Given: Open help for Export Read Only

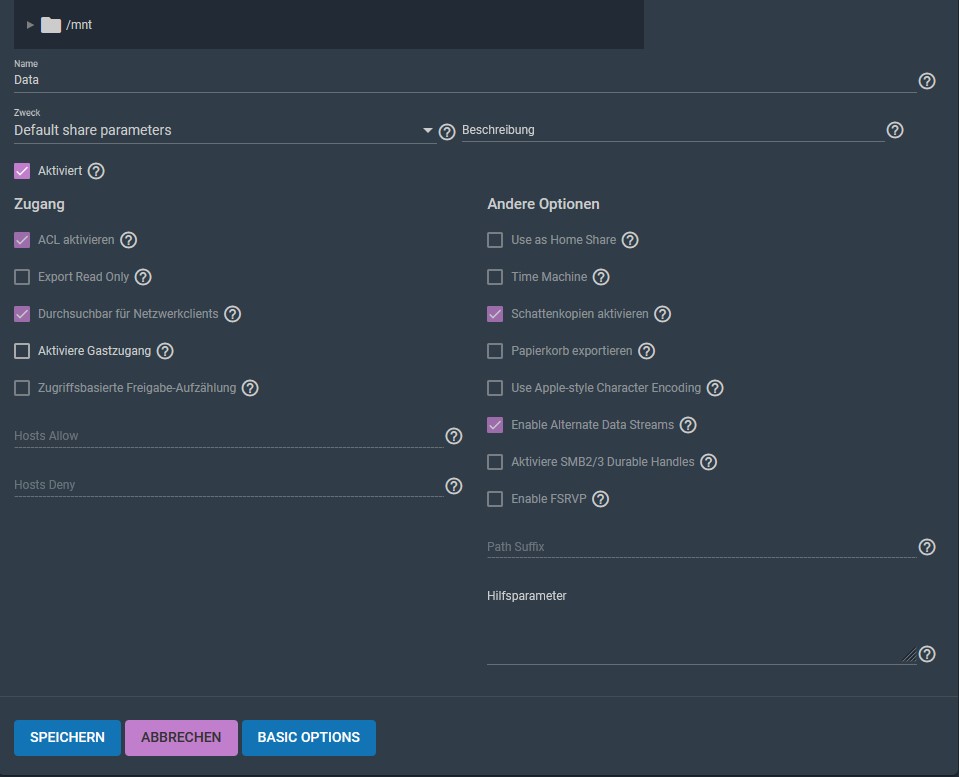Looking at the screenshot, I should [143, 277].
